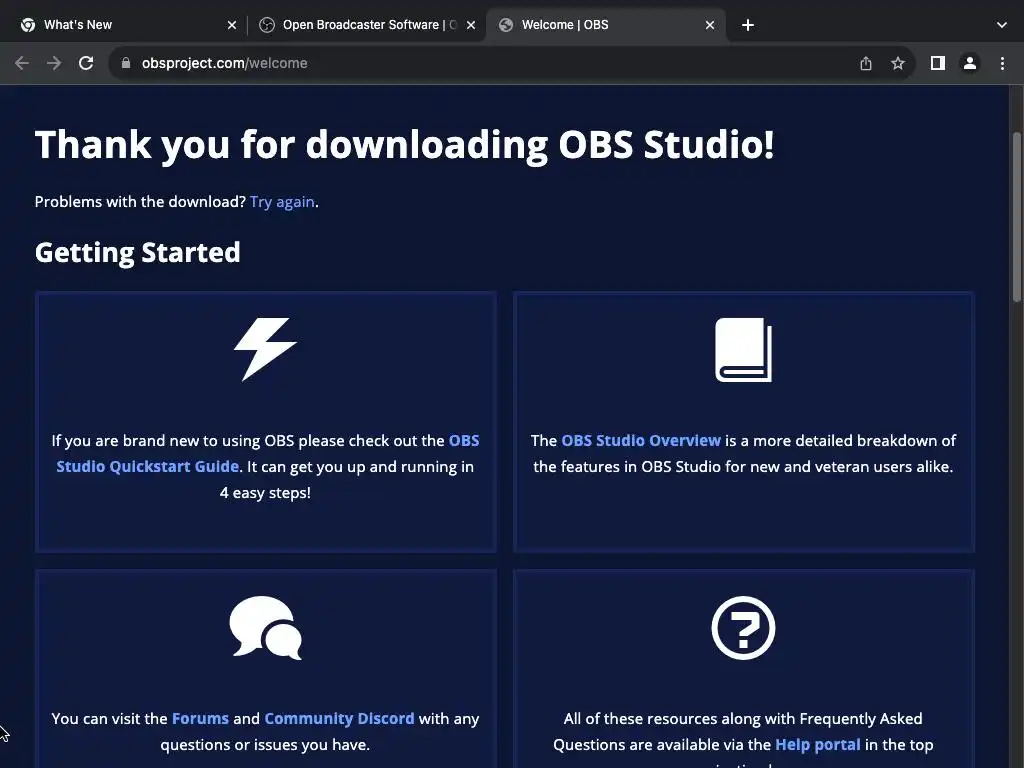This screenshot has height=768, width=1024.
Task: Click the lightning bolt quickstart icon
Action: (265, 349)
